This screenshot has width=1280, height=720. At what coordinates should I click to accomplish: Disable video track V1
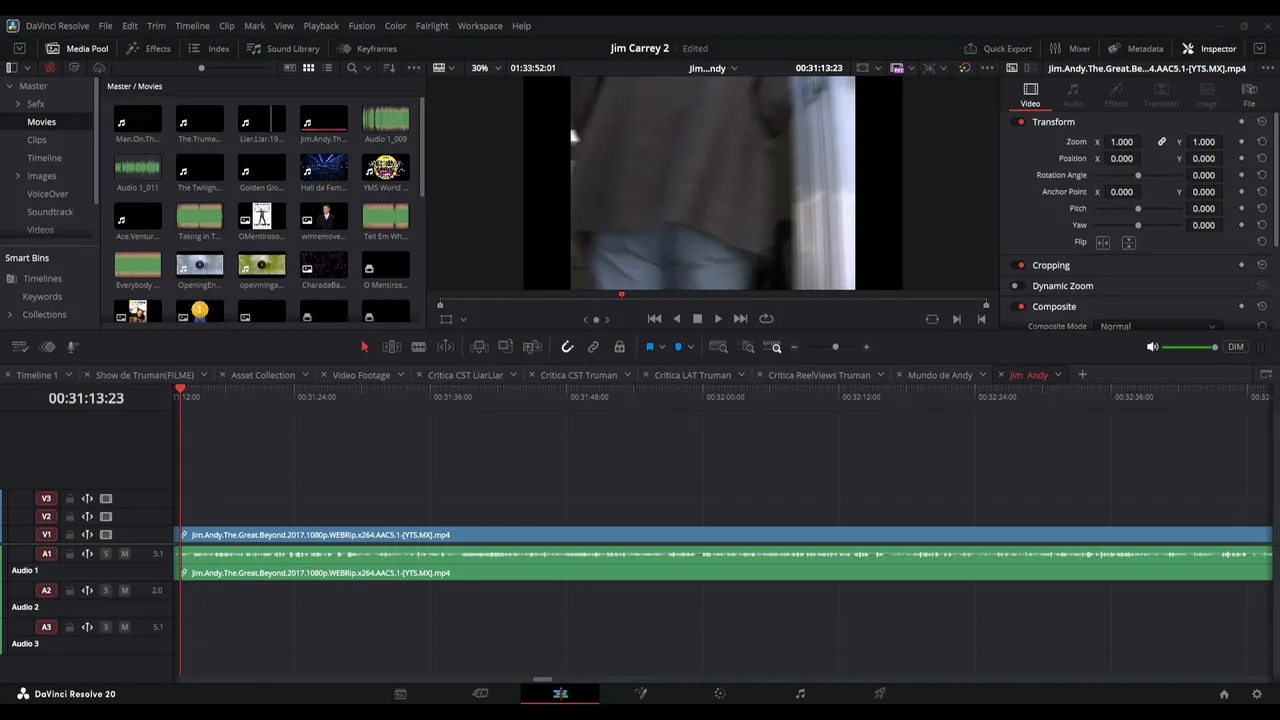click(106, 535)
